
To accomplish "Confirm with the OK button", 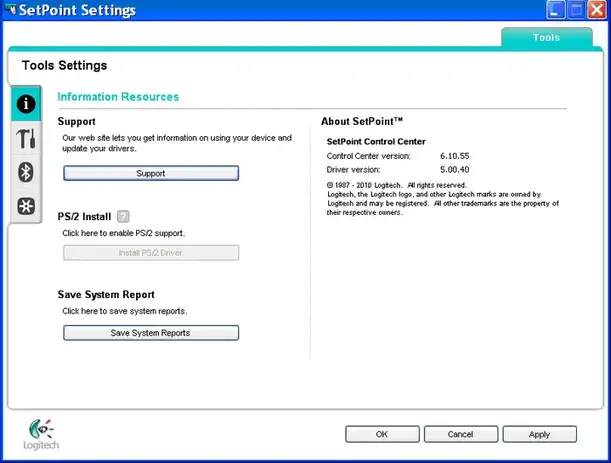I will (382, 434).
